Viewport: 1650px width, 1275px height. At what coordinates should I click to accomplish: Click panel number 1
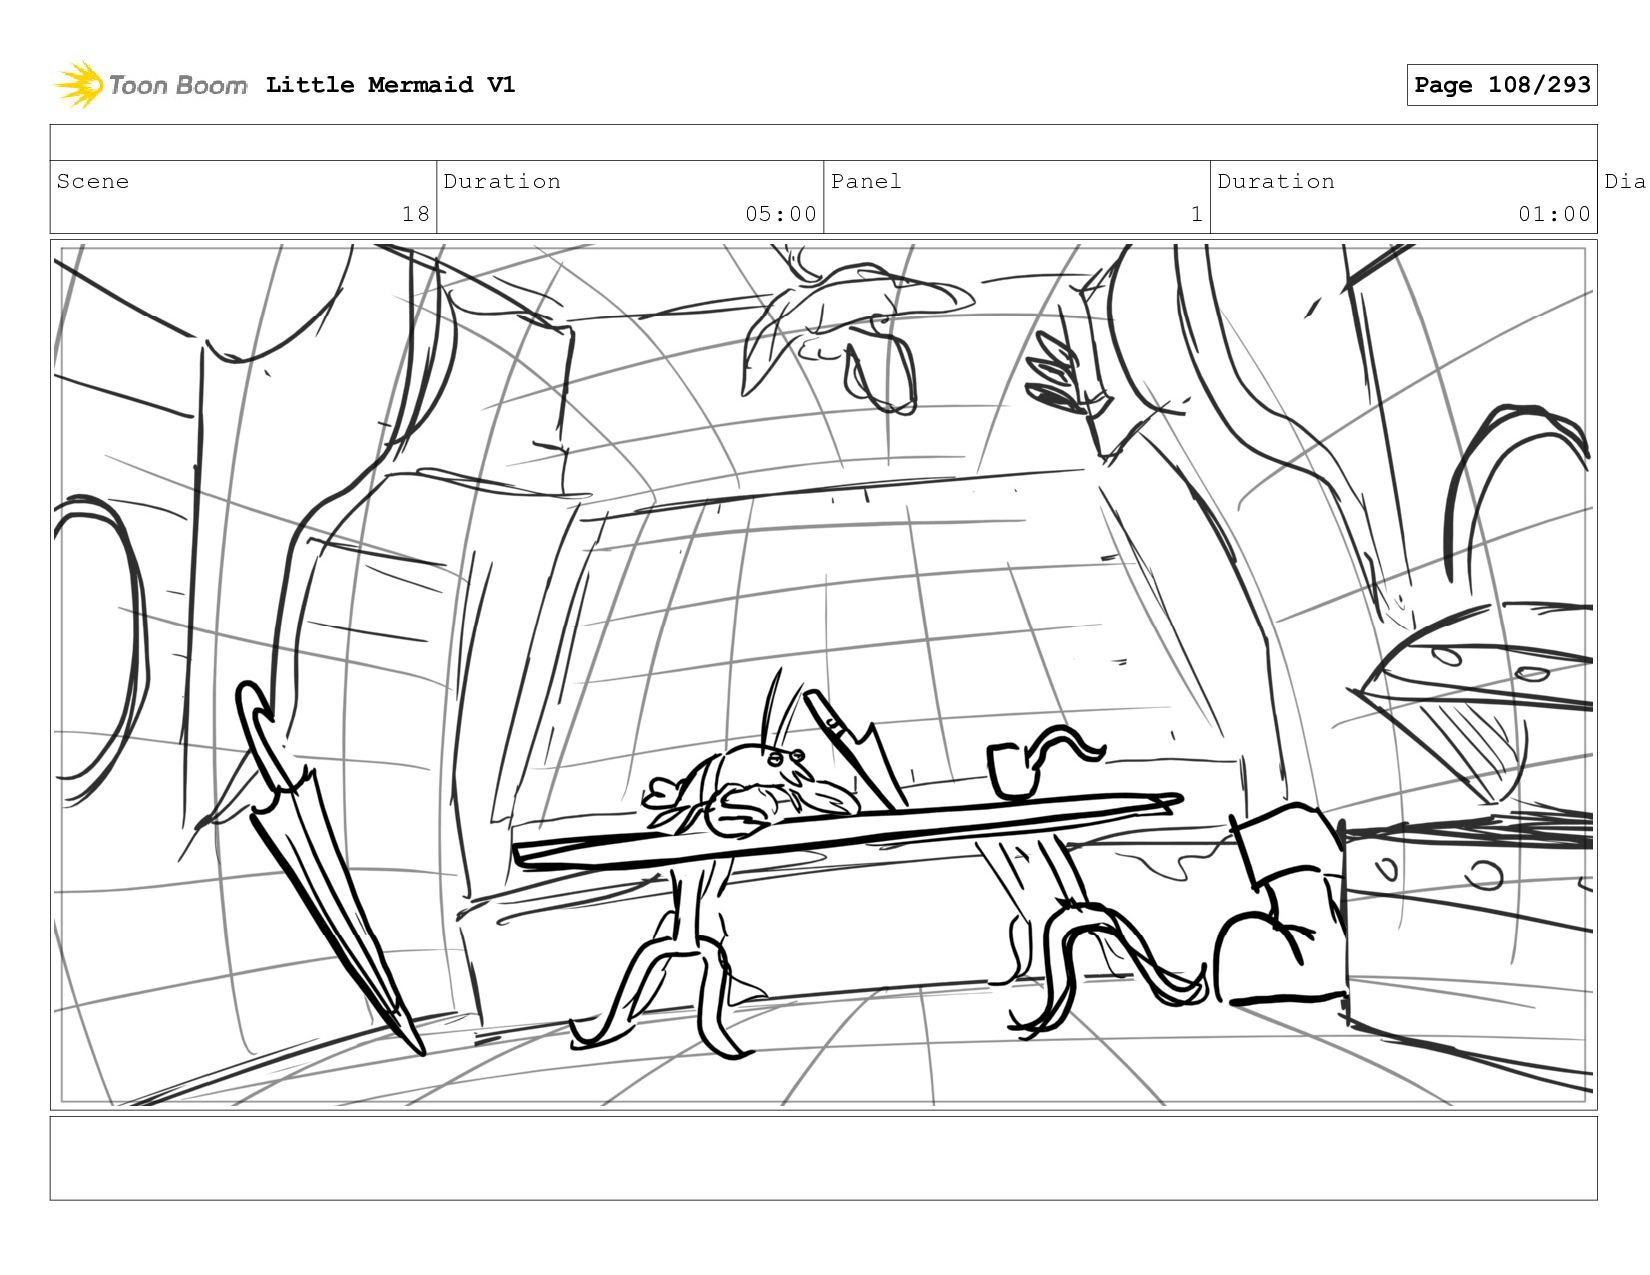point(1196,214)
